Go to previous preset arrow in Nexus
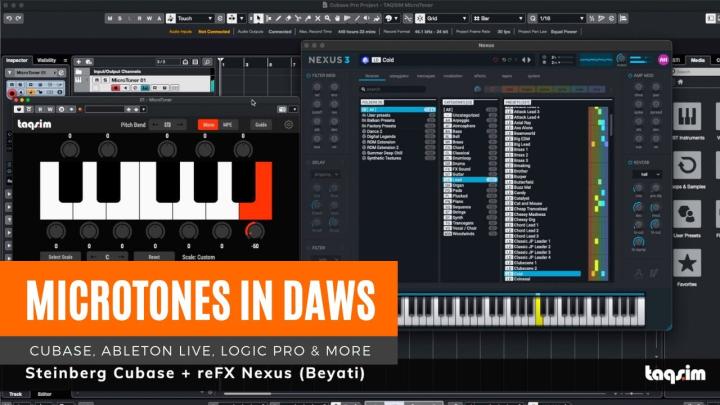720x405 pixels. (x=523, y=60)
